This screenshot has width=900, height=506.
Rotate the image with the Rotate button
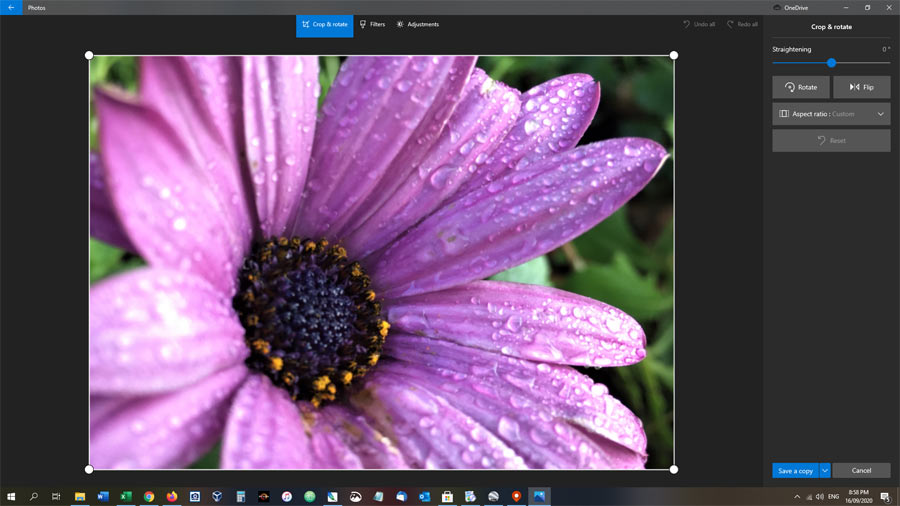coord(801,87)
